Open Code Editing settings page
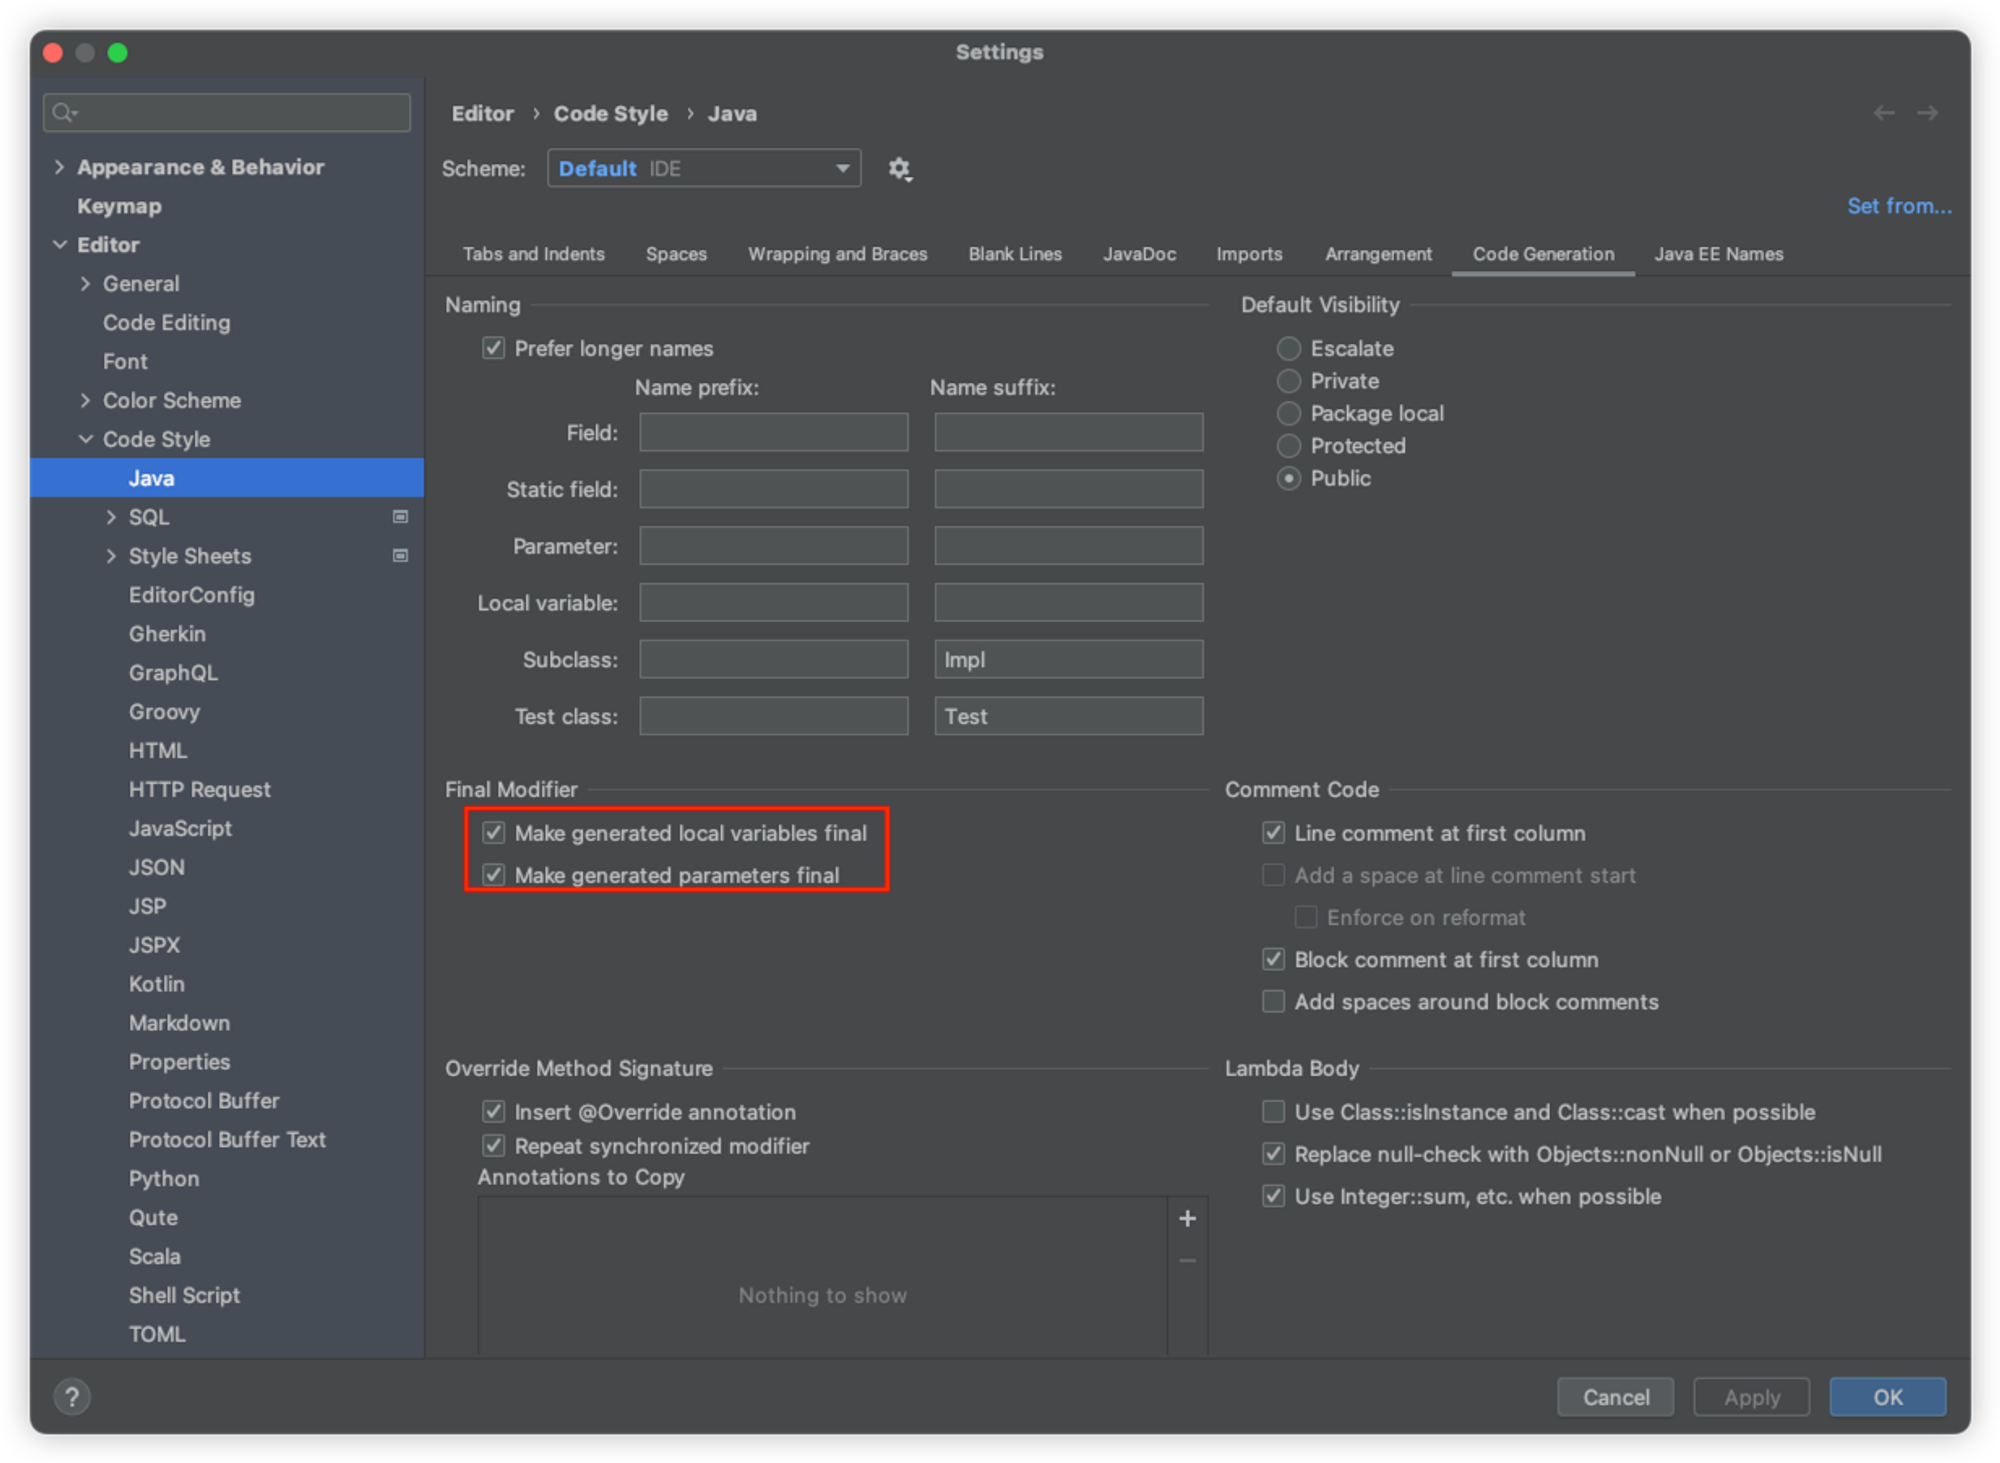2000x1463 pixels. pos(166,323)
